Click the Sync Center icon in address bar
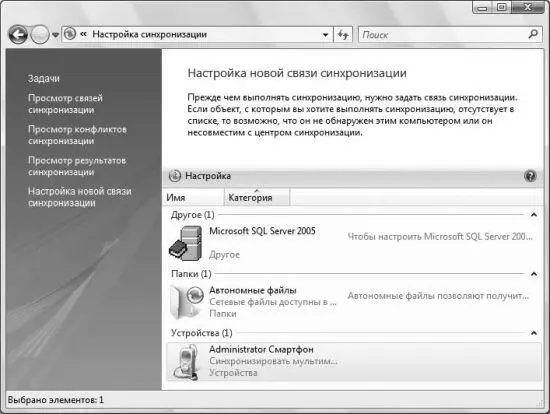 pyautogui.click(x=70, y=34)
